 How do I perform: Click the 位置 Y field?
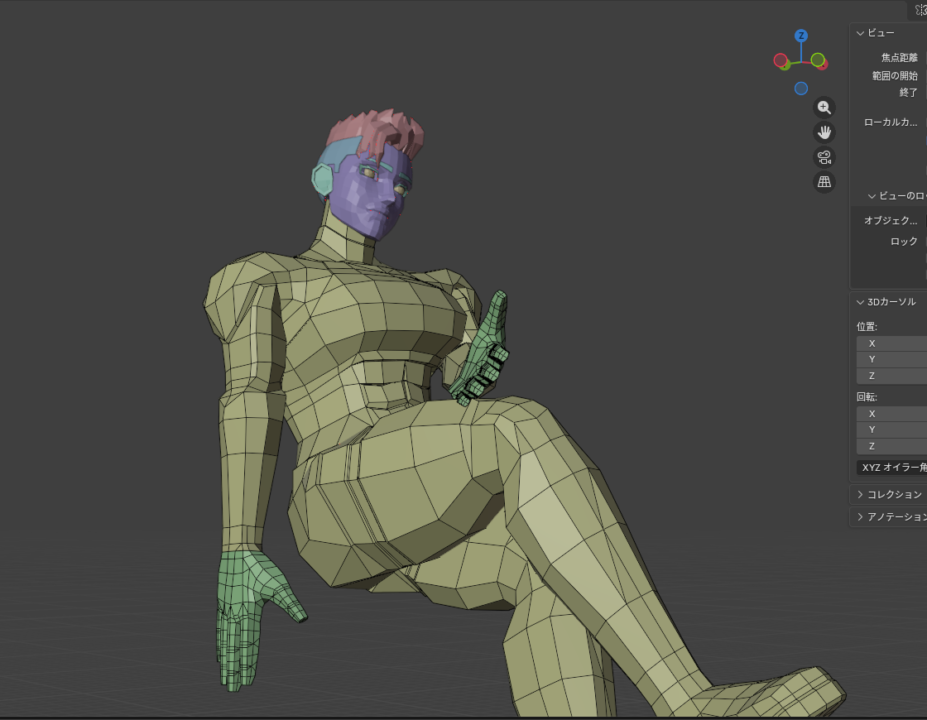[x=892, y=359]
